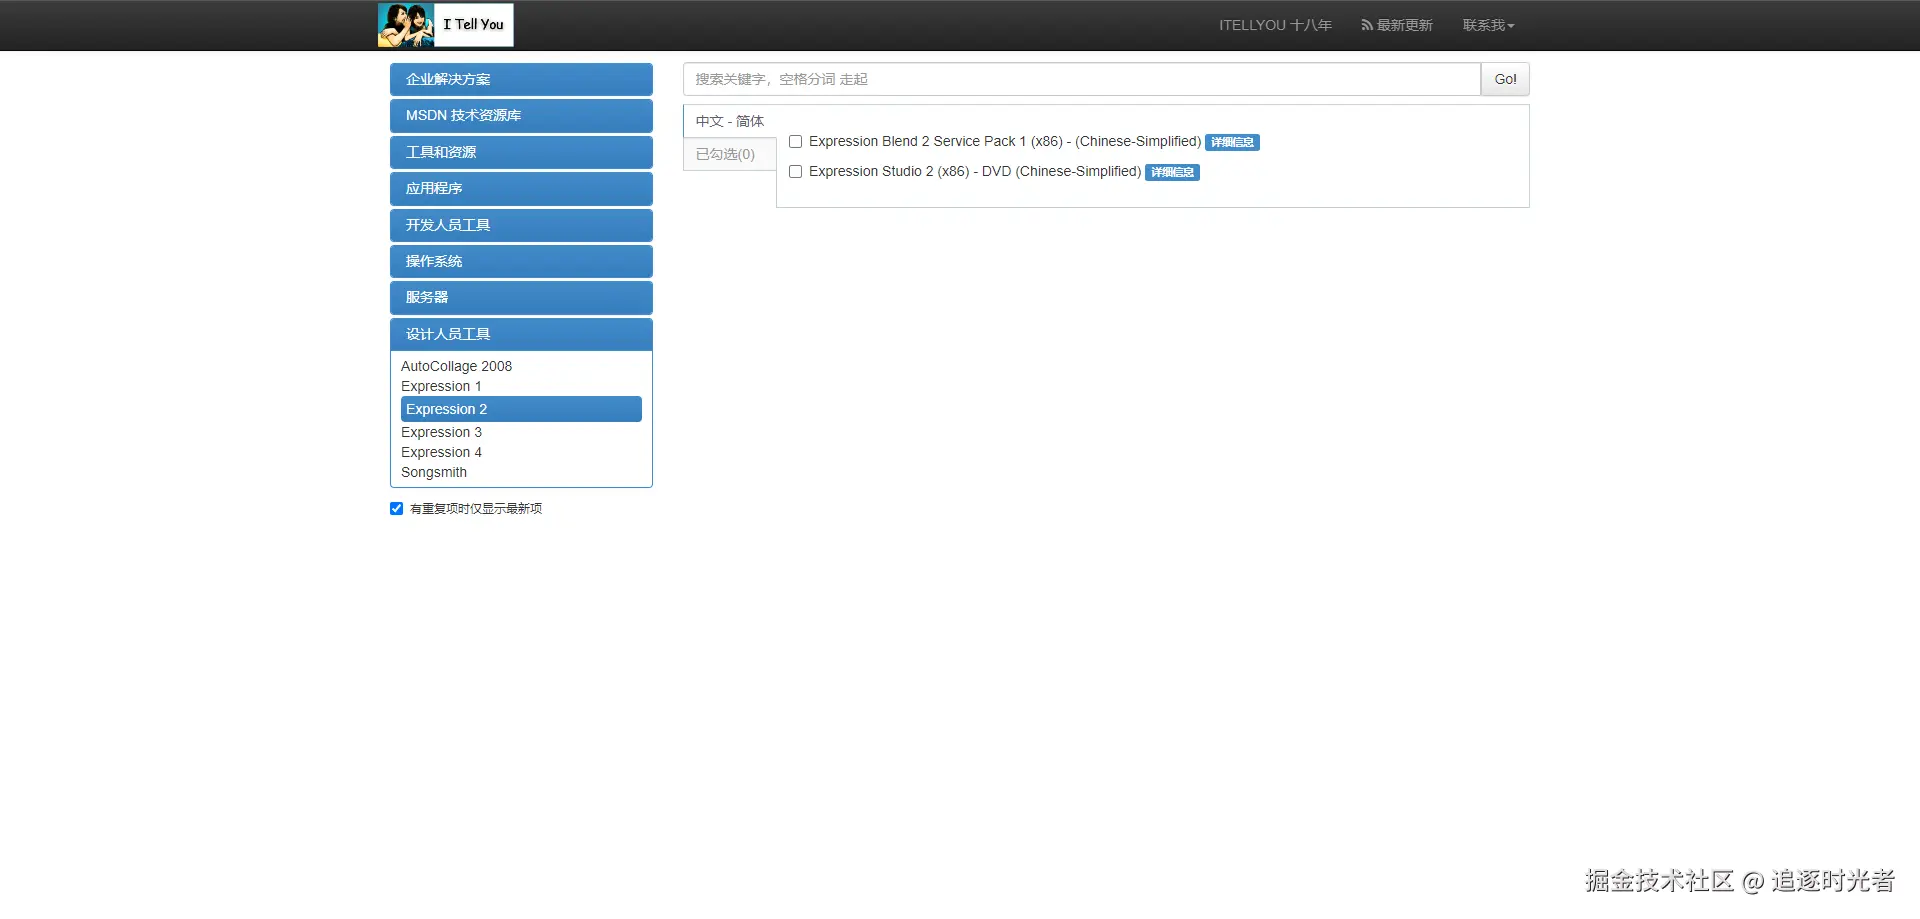This screenshot has height=919, width=1920.
Task: Click the Go! search button
Action: tap(1505, 79)
